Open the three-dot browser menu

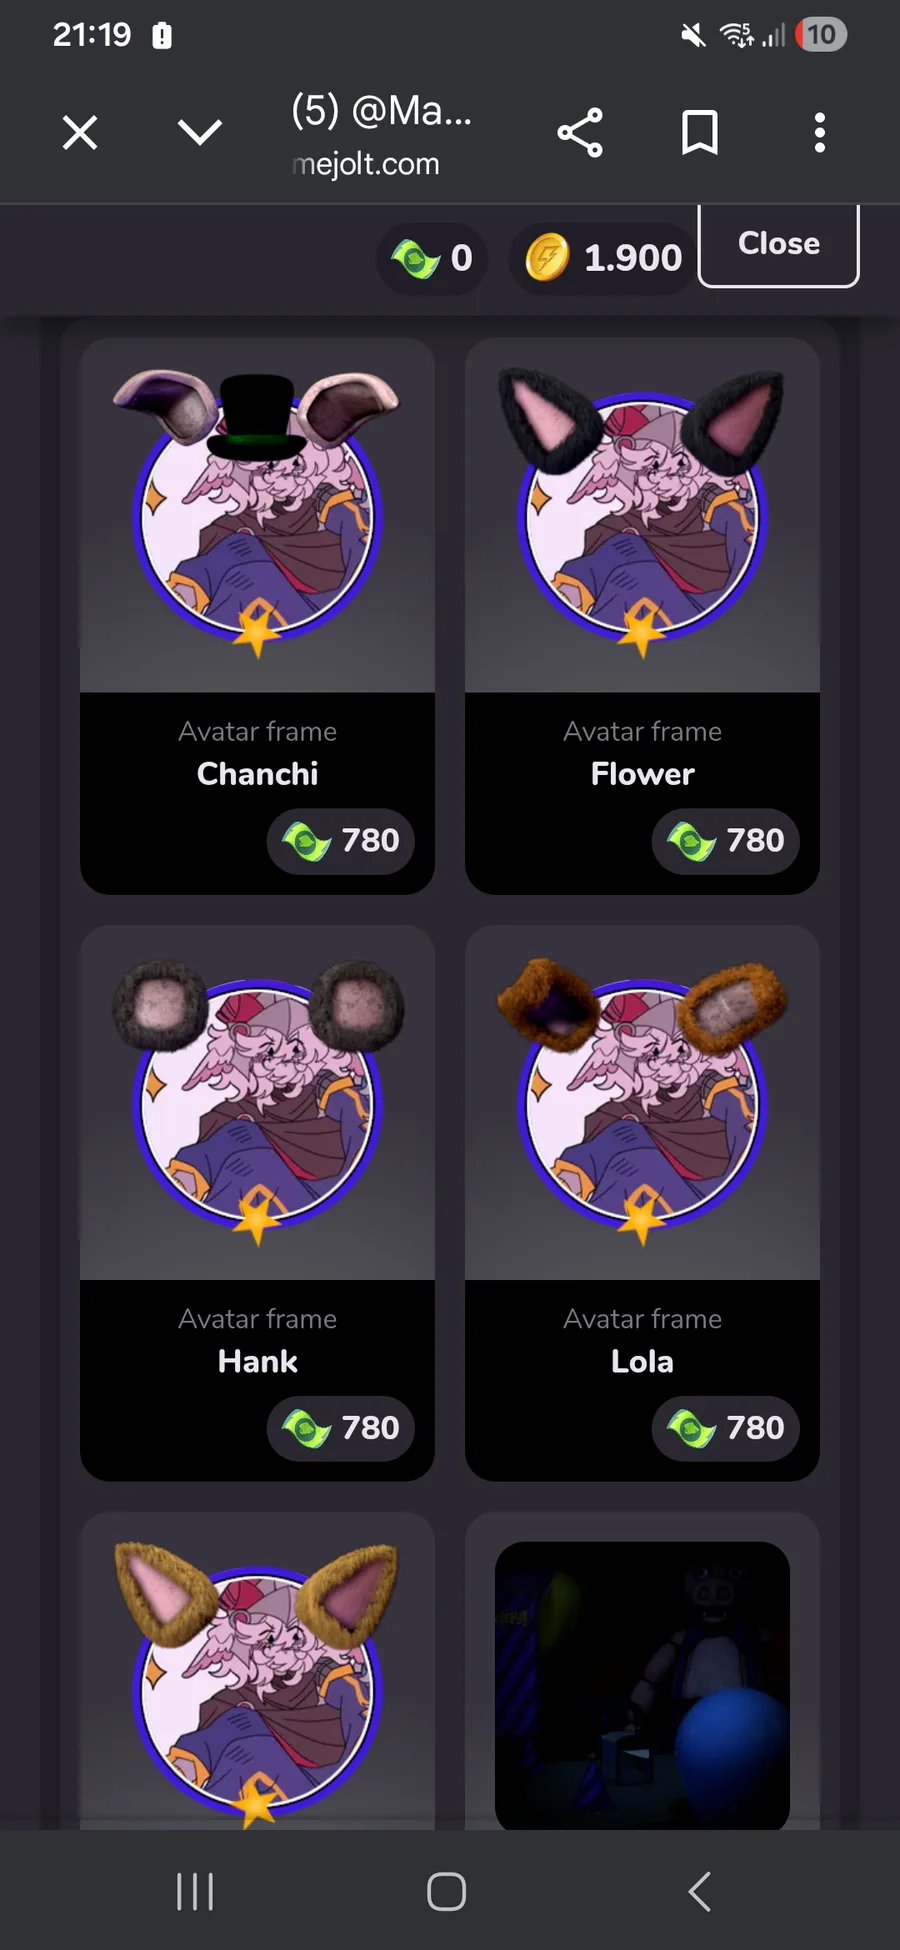coord(820,132)
